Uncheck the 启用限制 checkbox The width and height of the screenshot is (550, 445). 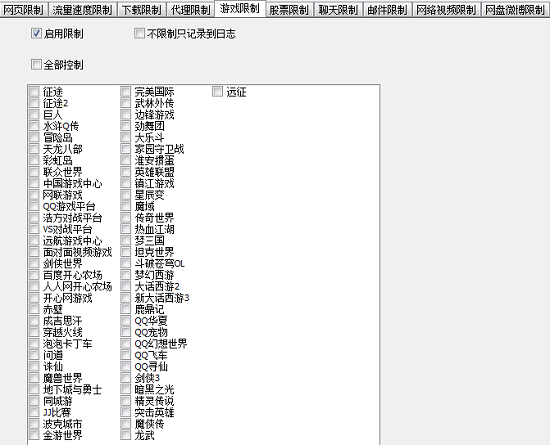tap(36, 34)
